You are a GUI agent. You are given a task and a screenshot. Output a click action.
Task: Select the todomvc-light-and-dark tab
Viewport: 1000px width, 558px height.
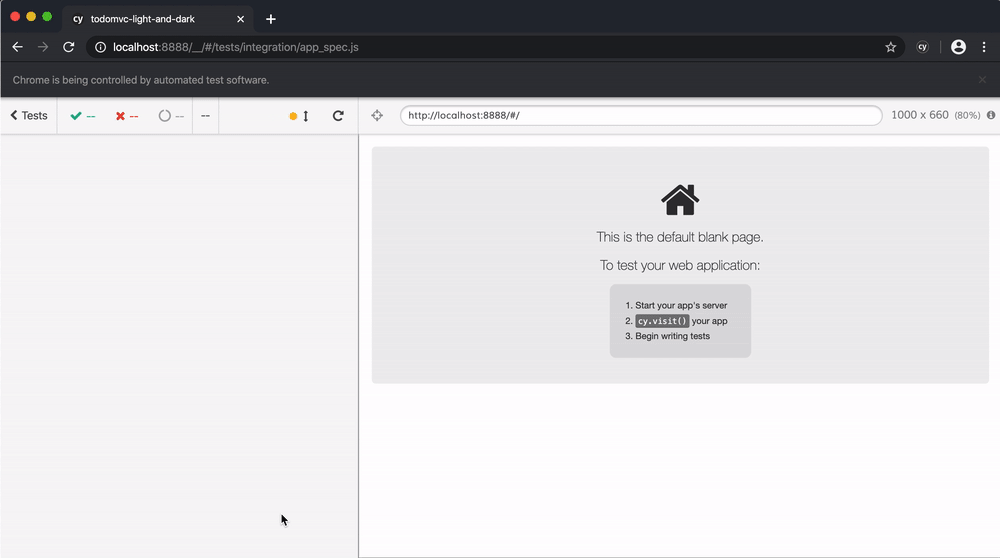150,19
